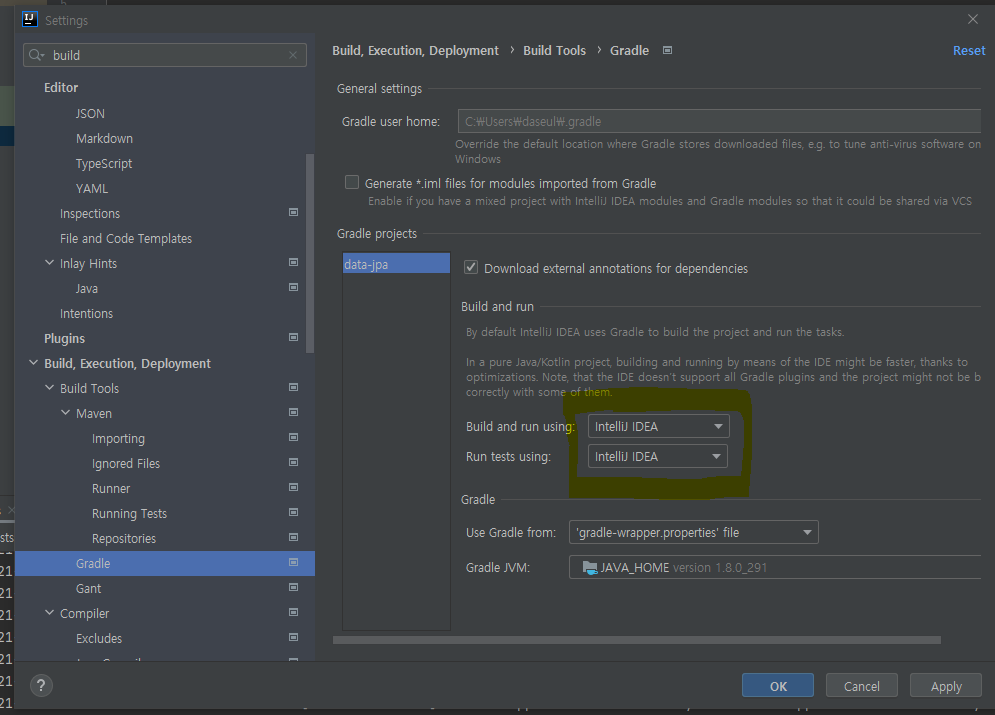
Task: Click the Reset link
Action: [968, 51]
